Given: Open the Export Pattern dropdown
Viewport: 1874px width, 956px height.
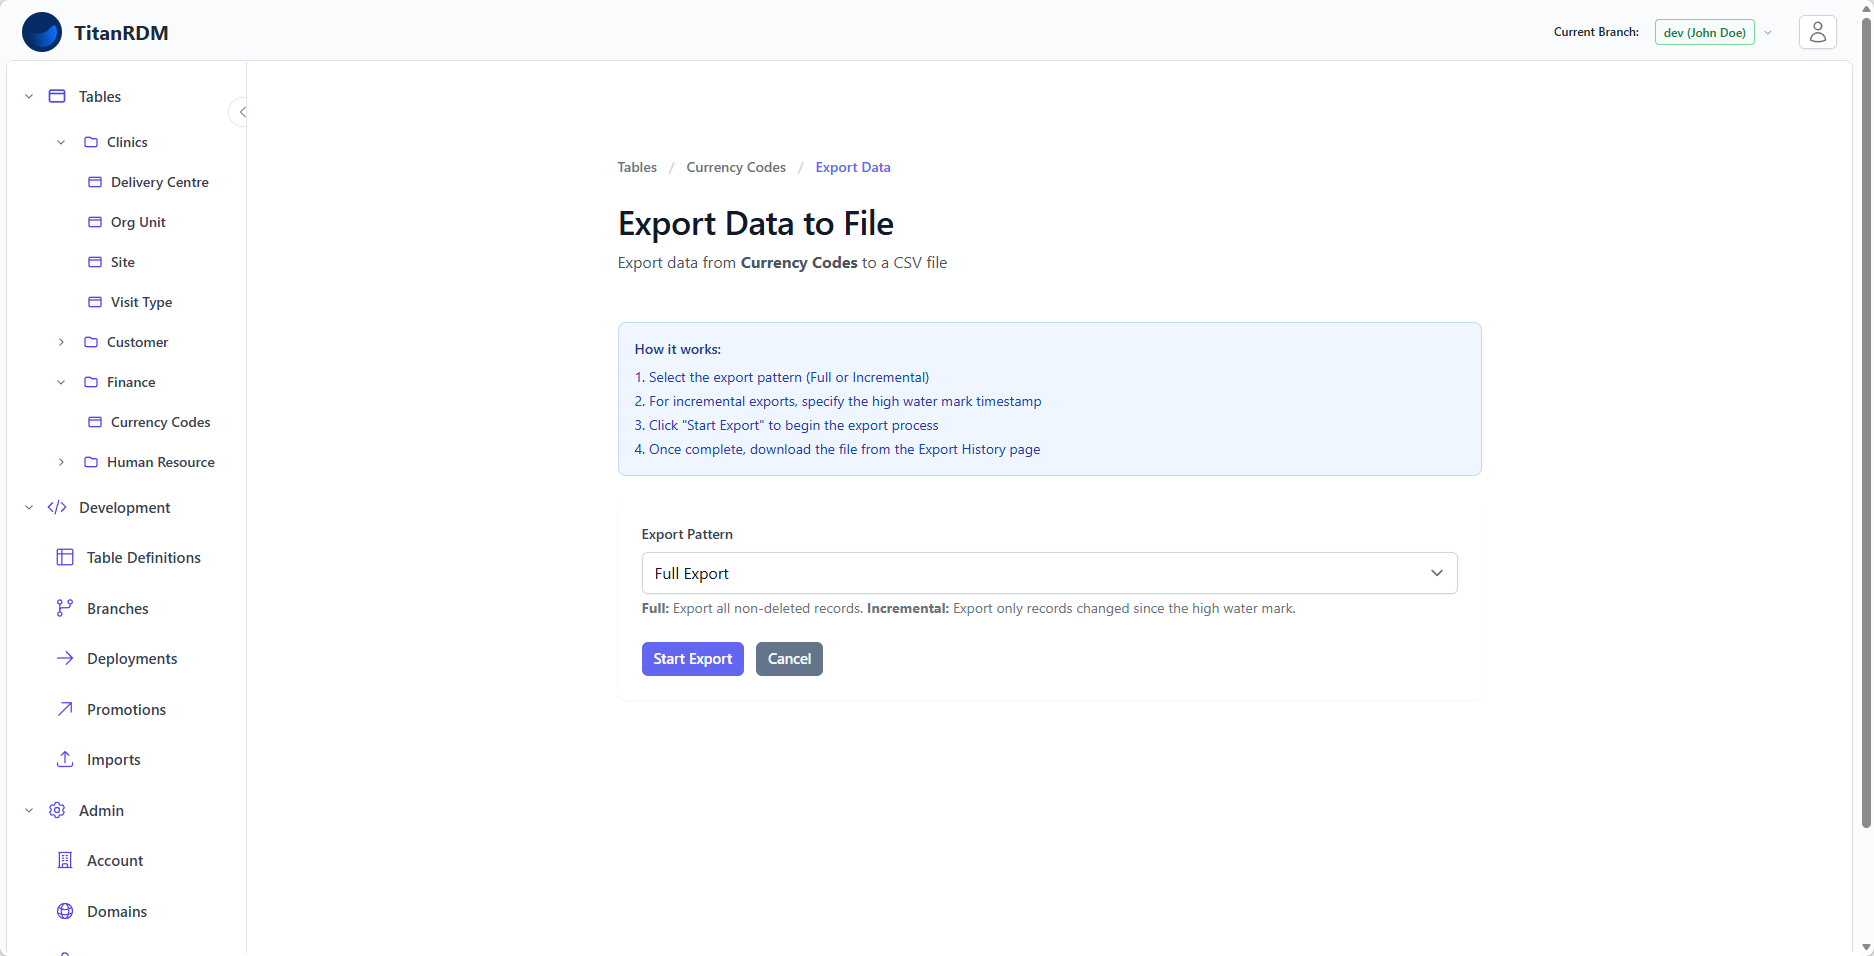Looking at the screenshot, I should (x=1049, y=573).
